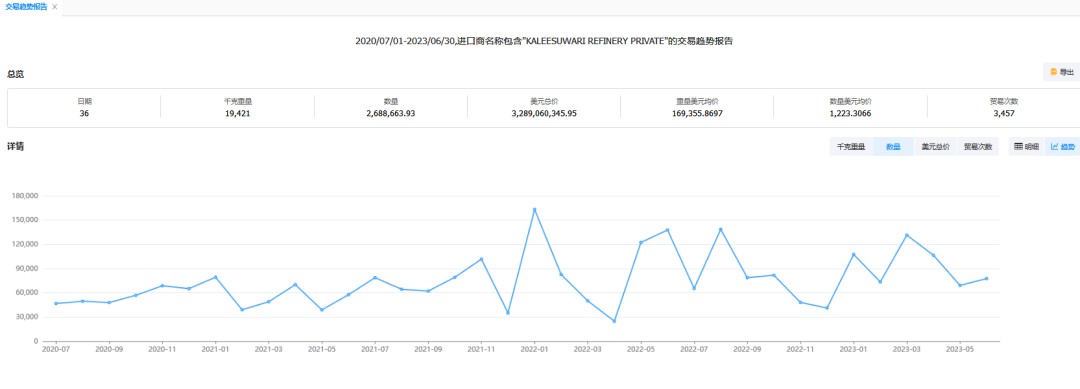Viewport: 1080px width, 389px height.
Task: Switch chart metric to 美元总价 button
Action: pos(935,147)
